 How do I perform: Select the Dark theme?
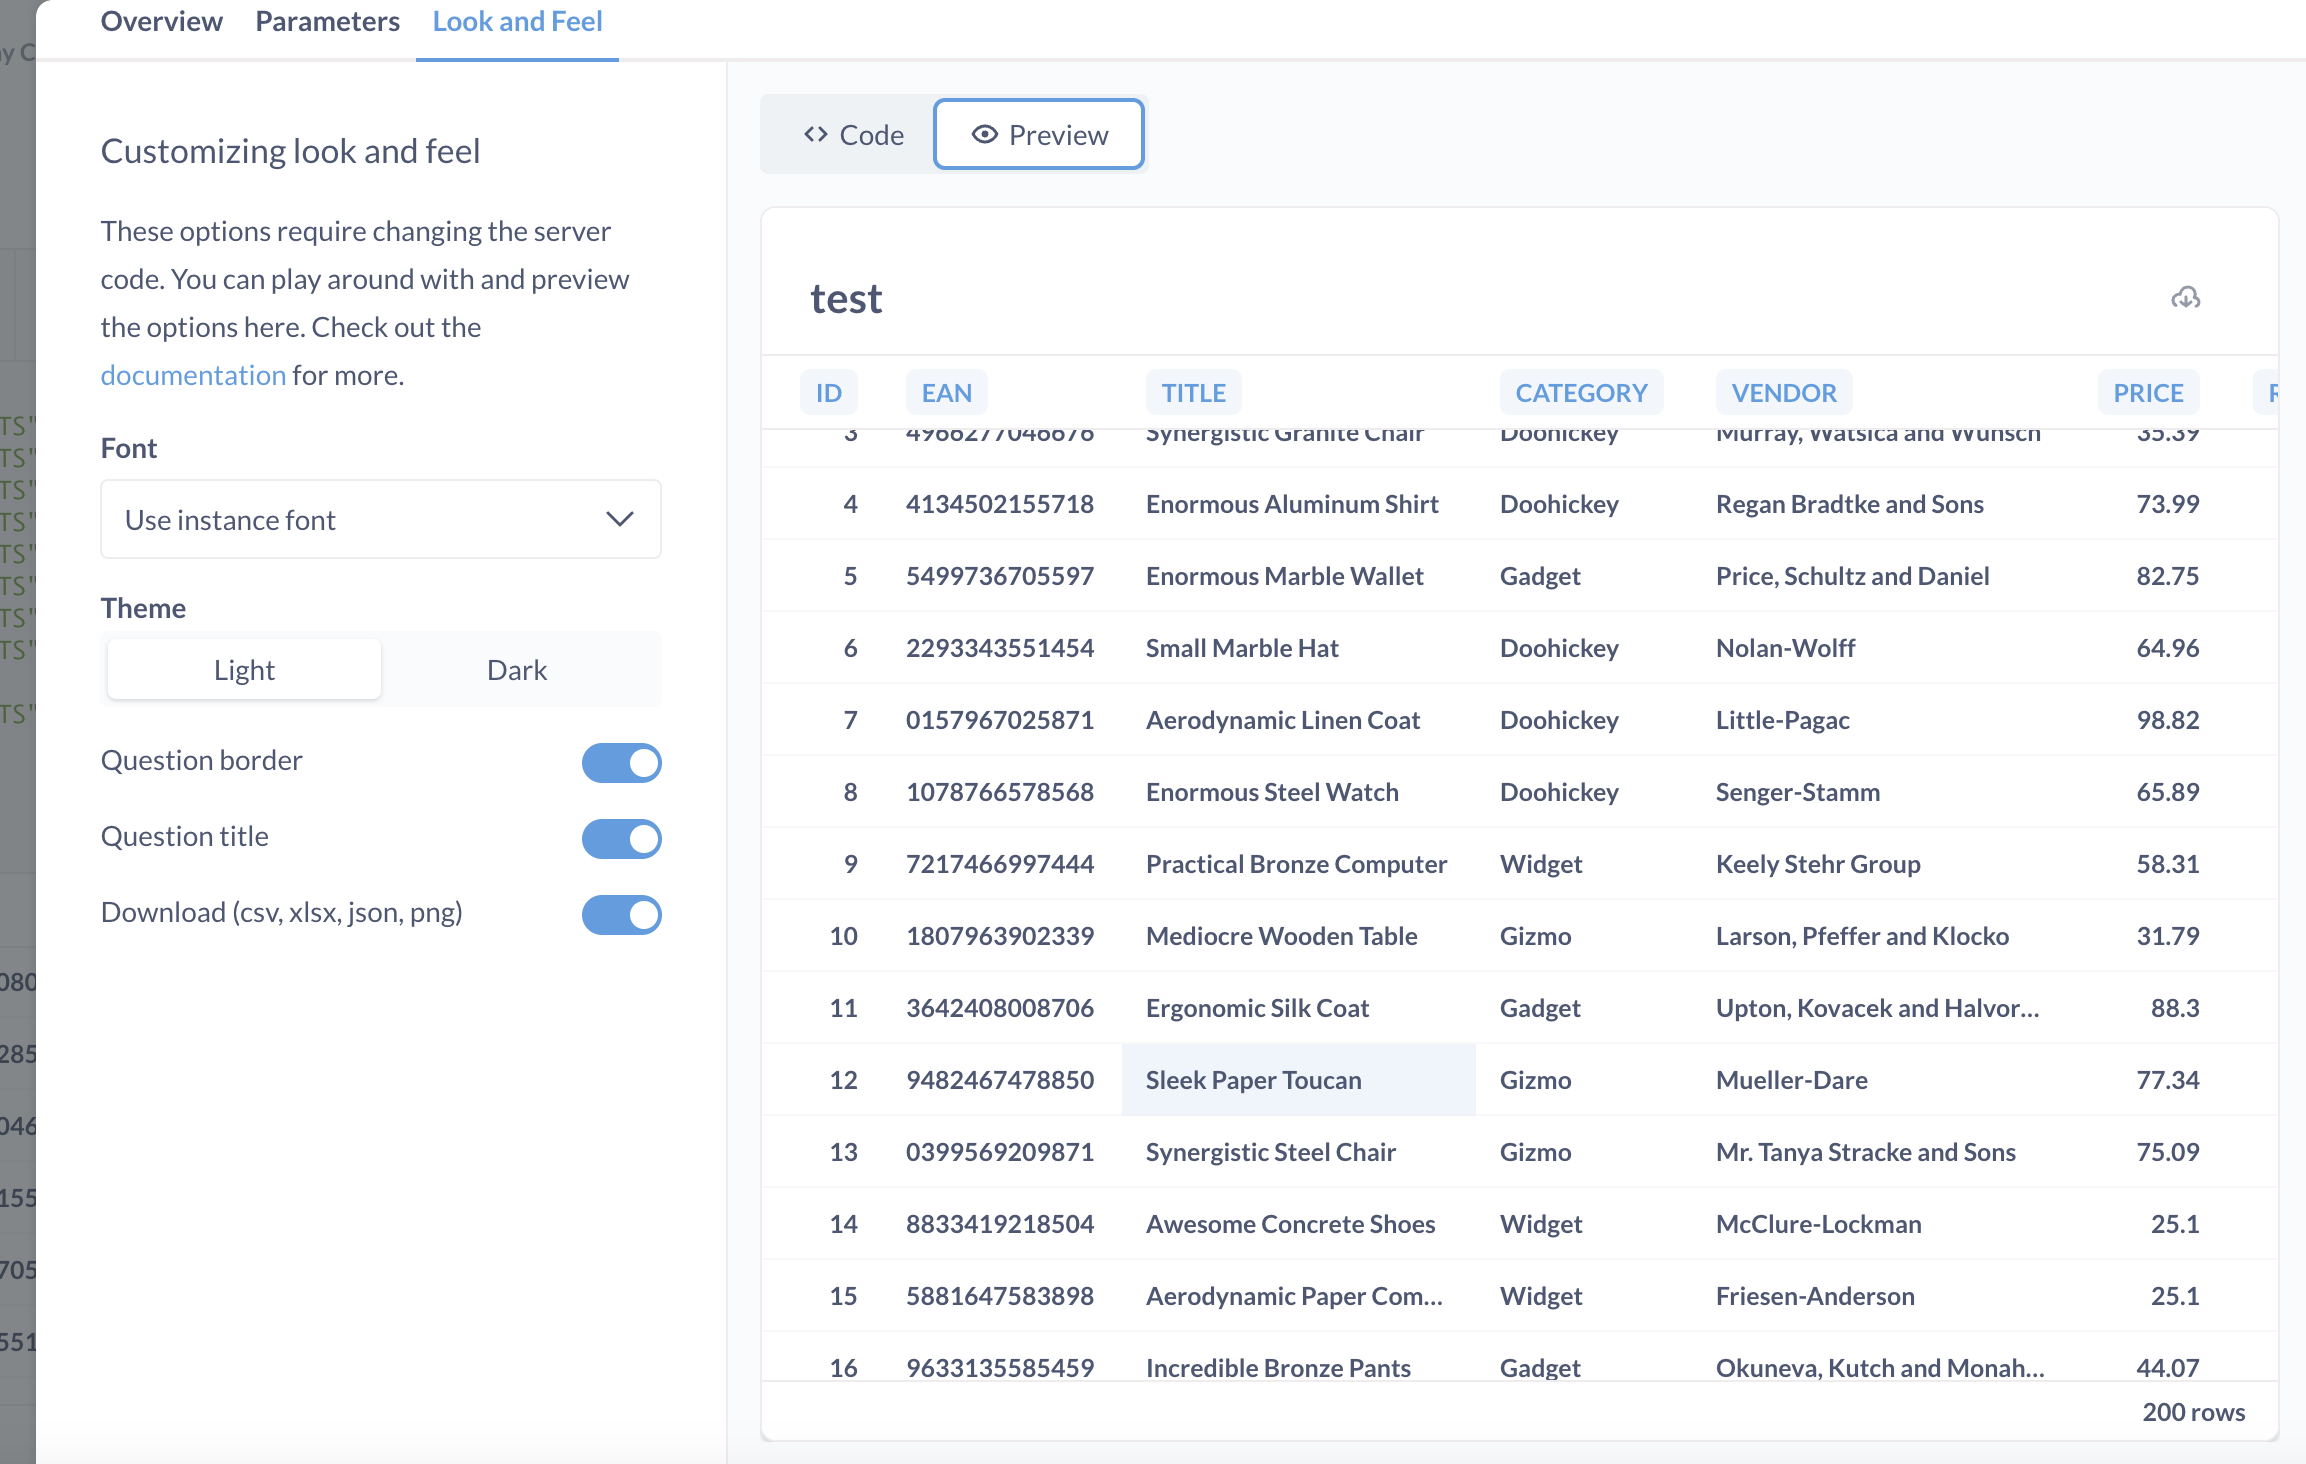point(517,669)
